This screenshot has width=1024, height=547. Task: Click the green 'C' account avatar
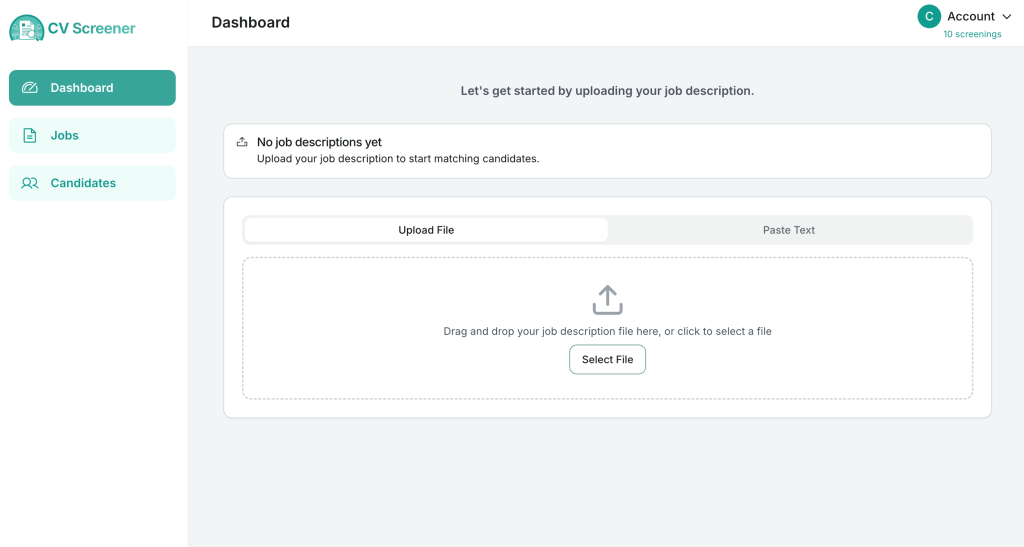(x=929, y=16)
